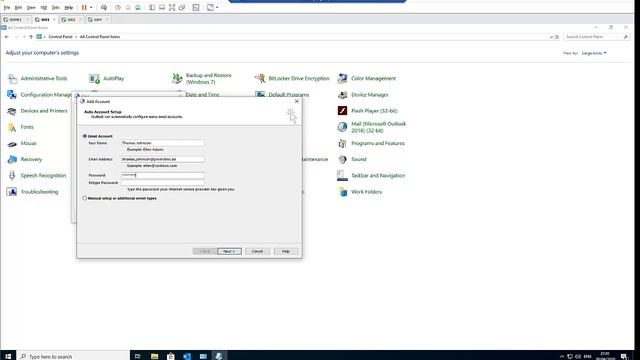The image size is (640, 360).
Task: Open the Windows Start menu
Action: click(8, 356)
